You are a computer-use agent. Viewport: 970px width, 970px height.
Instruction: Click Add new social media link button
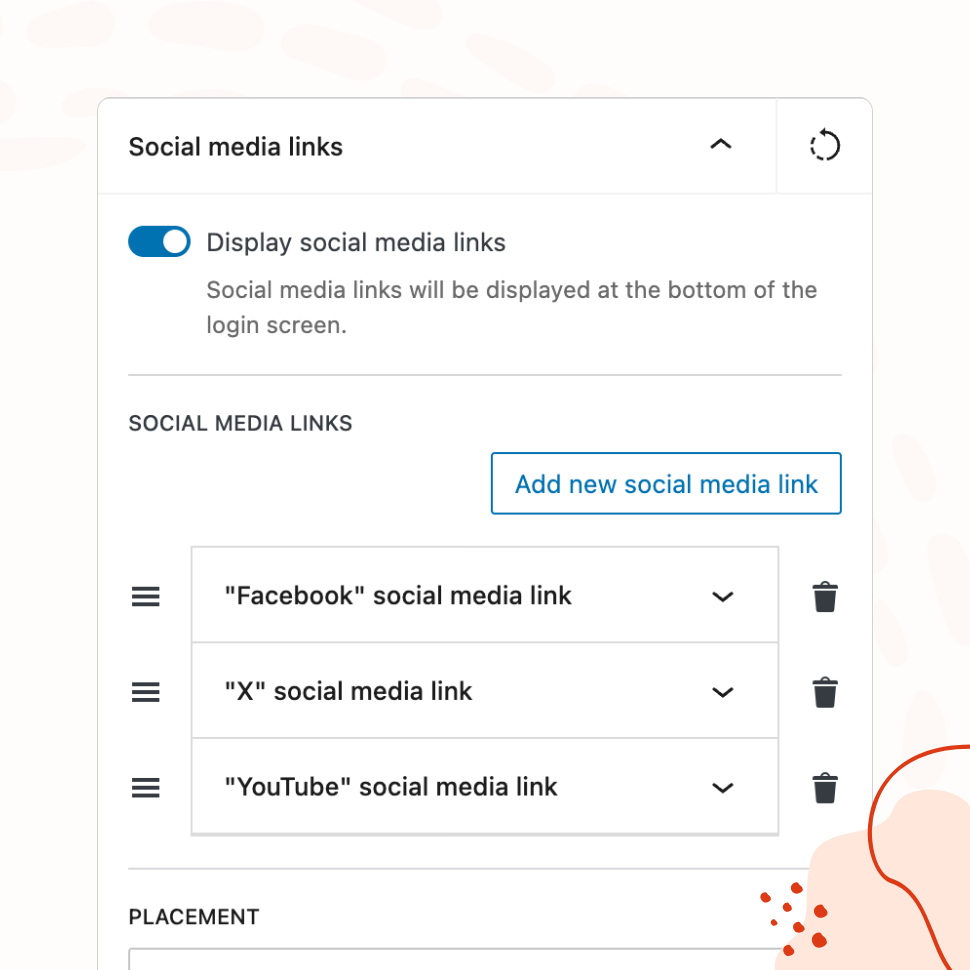coord(666,484)
